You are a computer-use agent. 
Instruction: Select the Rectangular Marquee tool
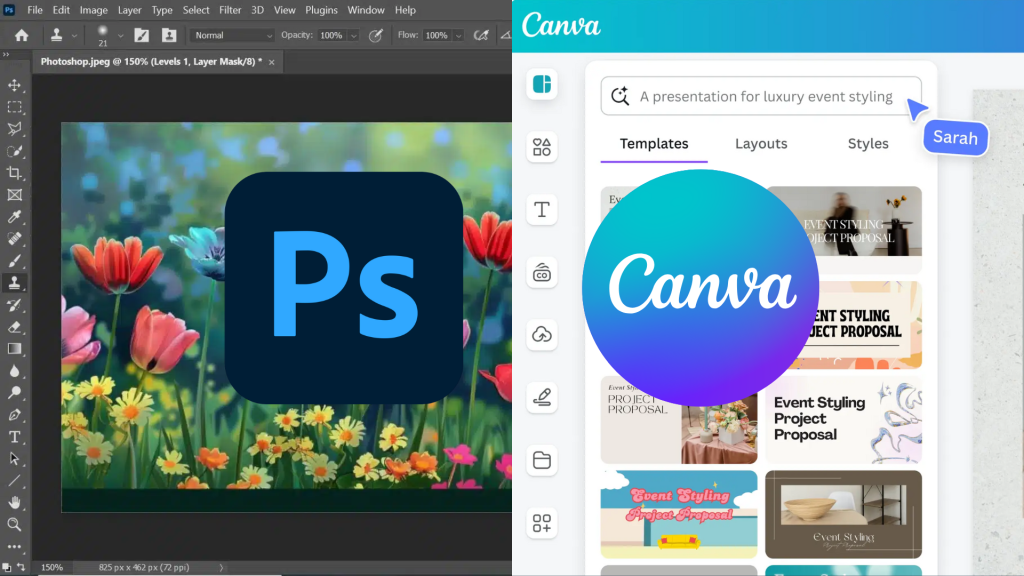click(14, 107)
